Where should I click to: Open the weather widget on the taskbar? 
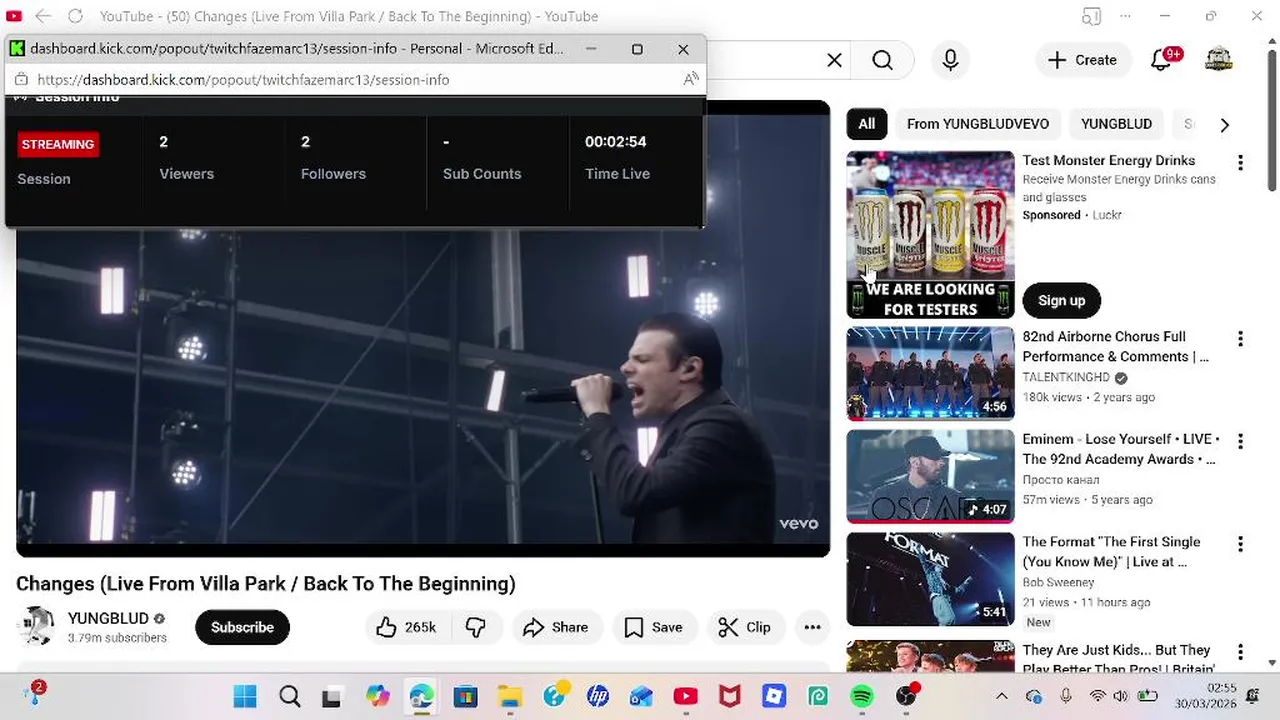point(36,694)
